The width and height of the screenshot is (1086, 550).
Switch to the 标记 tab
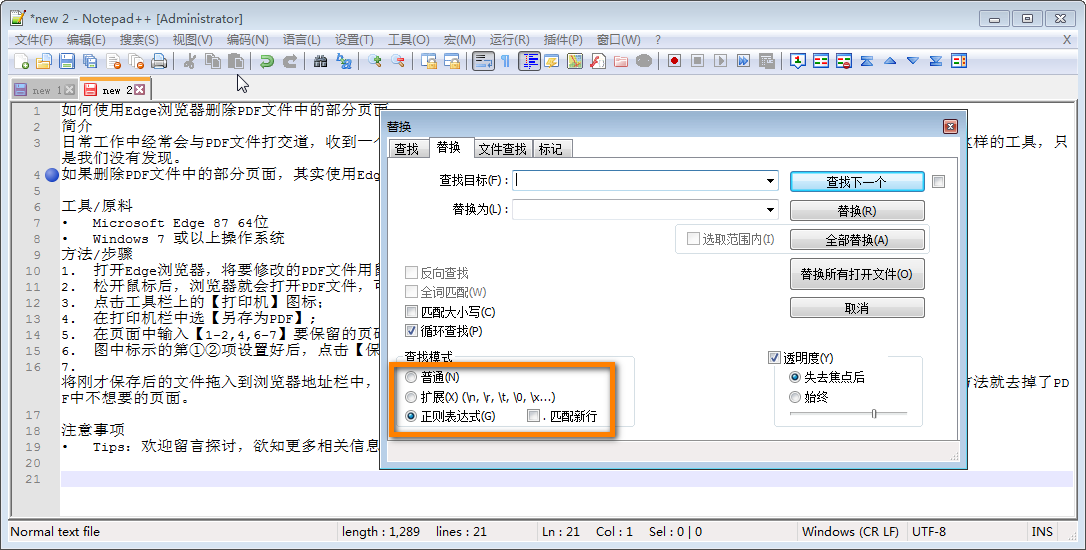(551, 149)
